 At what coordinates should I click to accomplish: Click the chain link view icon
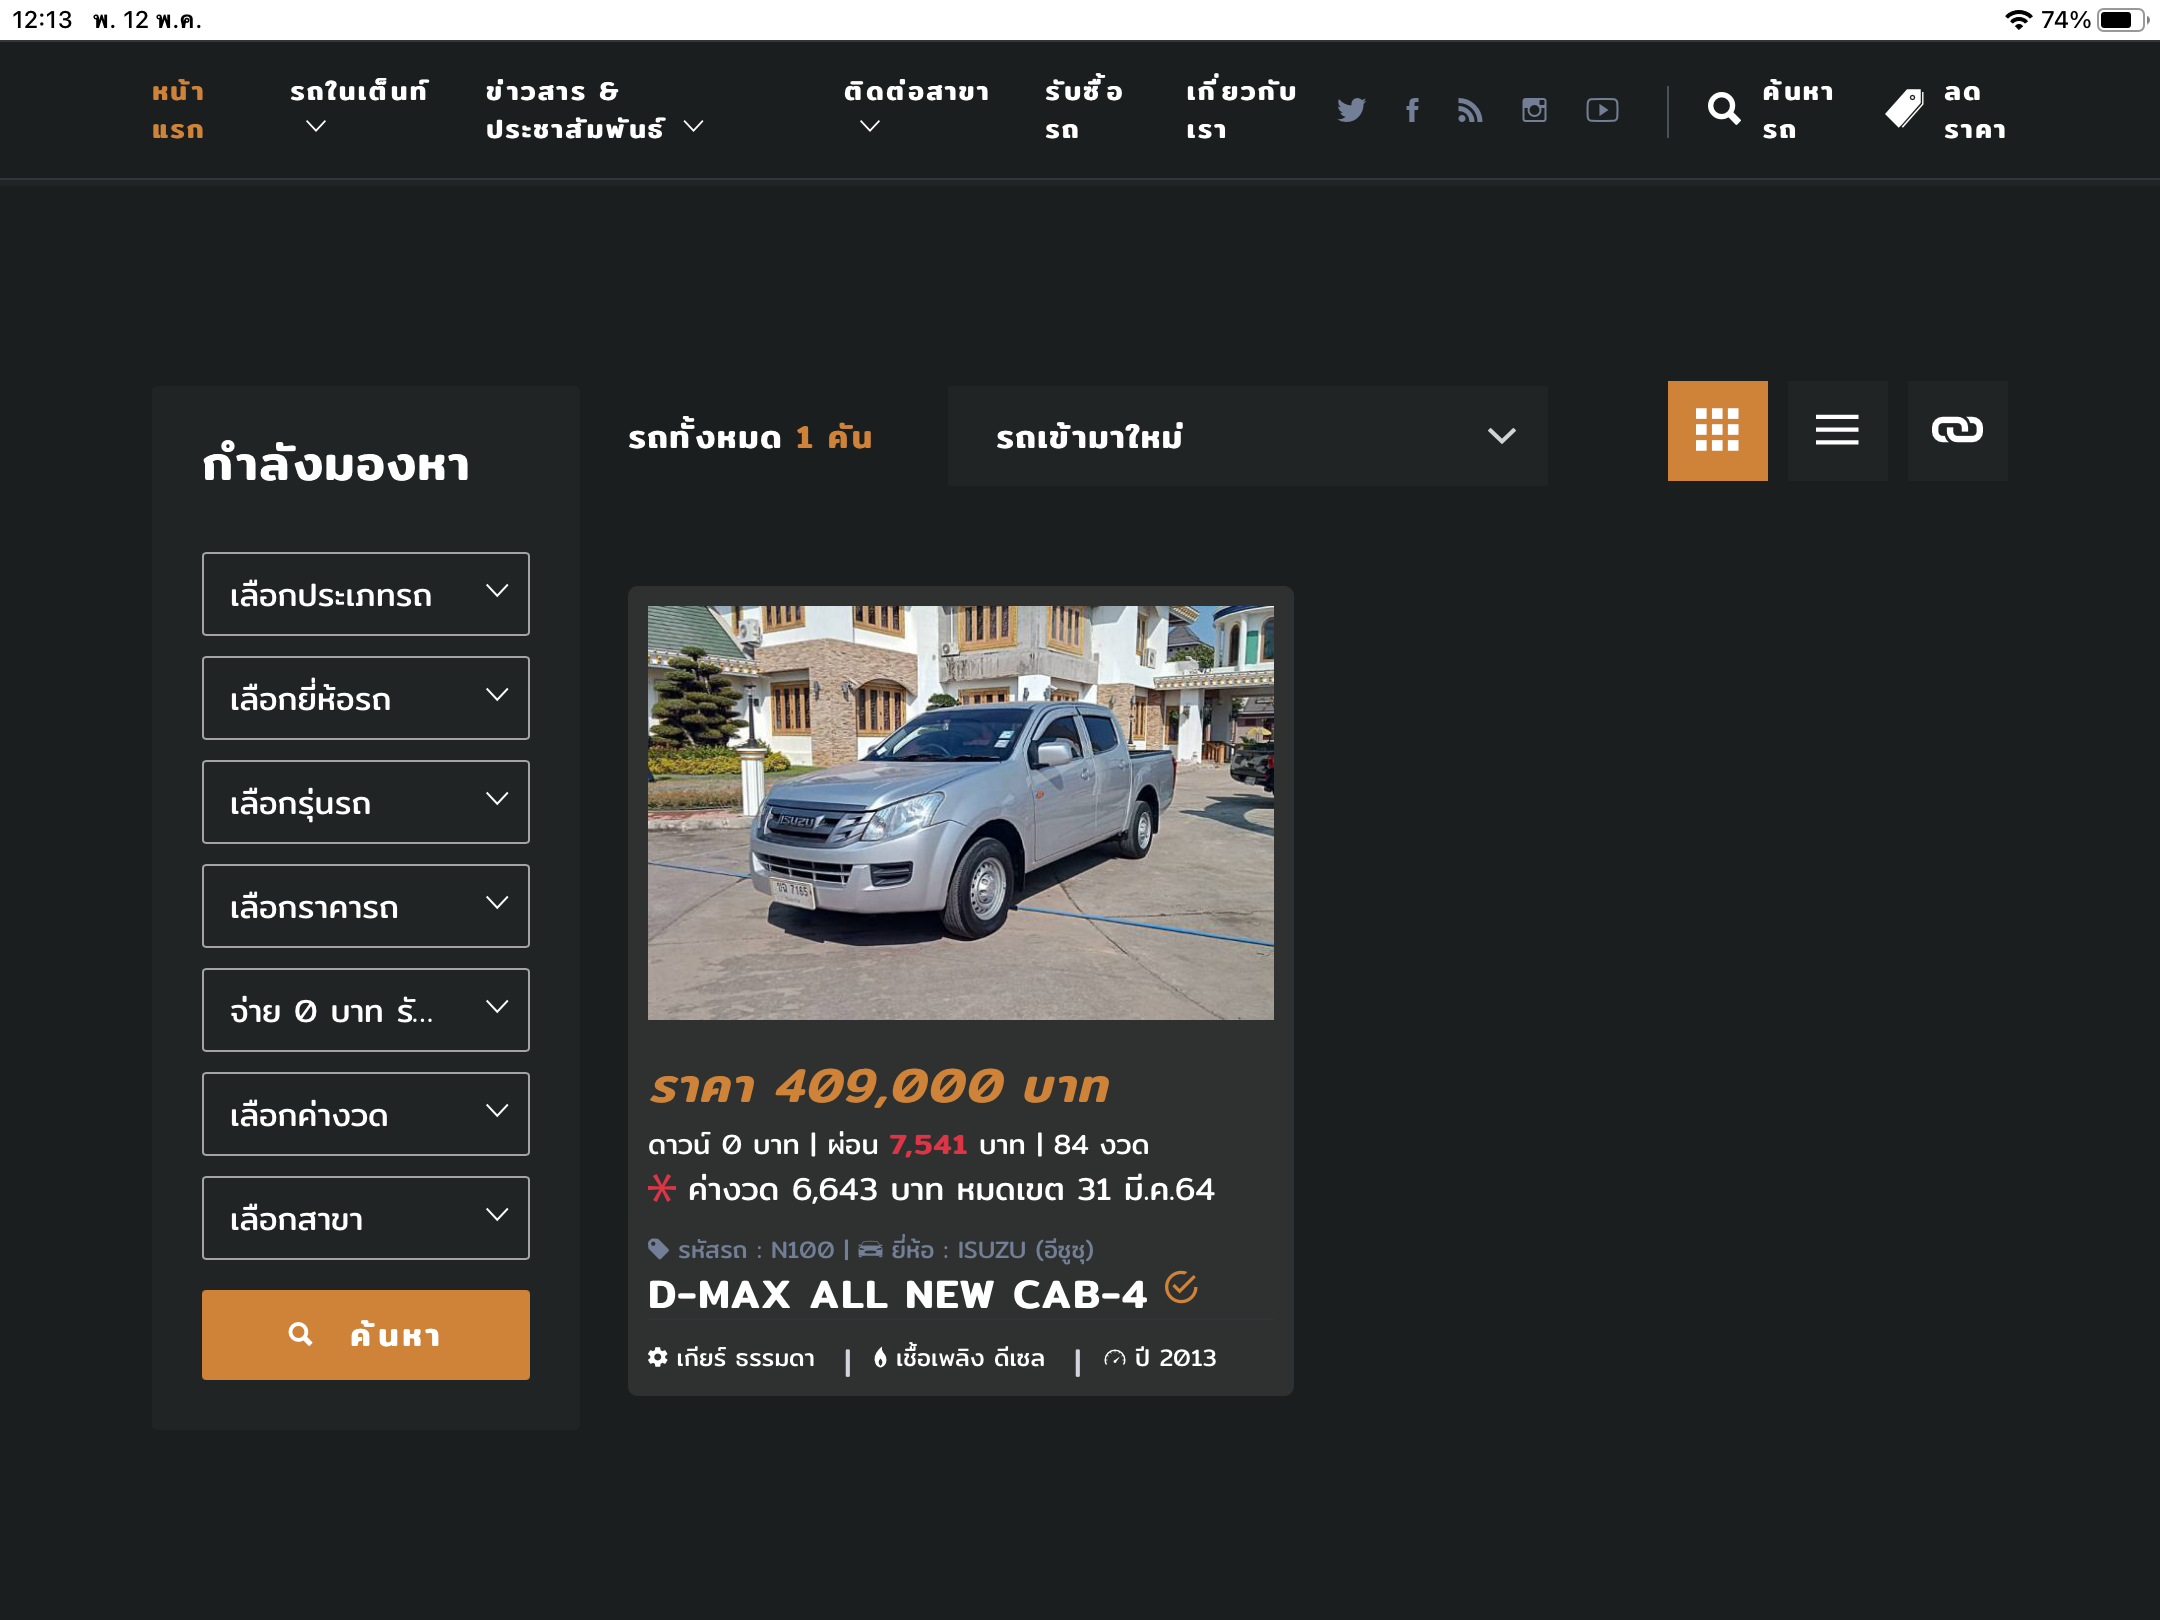(x=1957, y=431)
